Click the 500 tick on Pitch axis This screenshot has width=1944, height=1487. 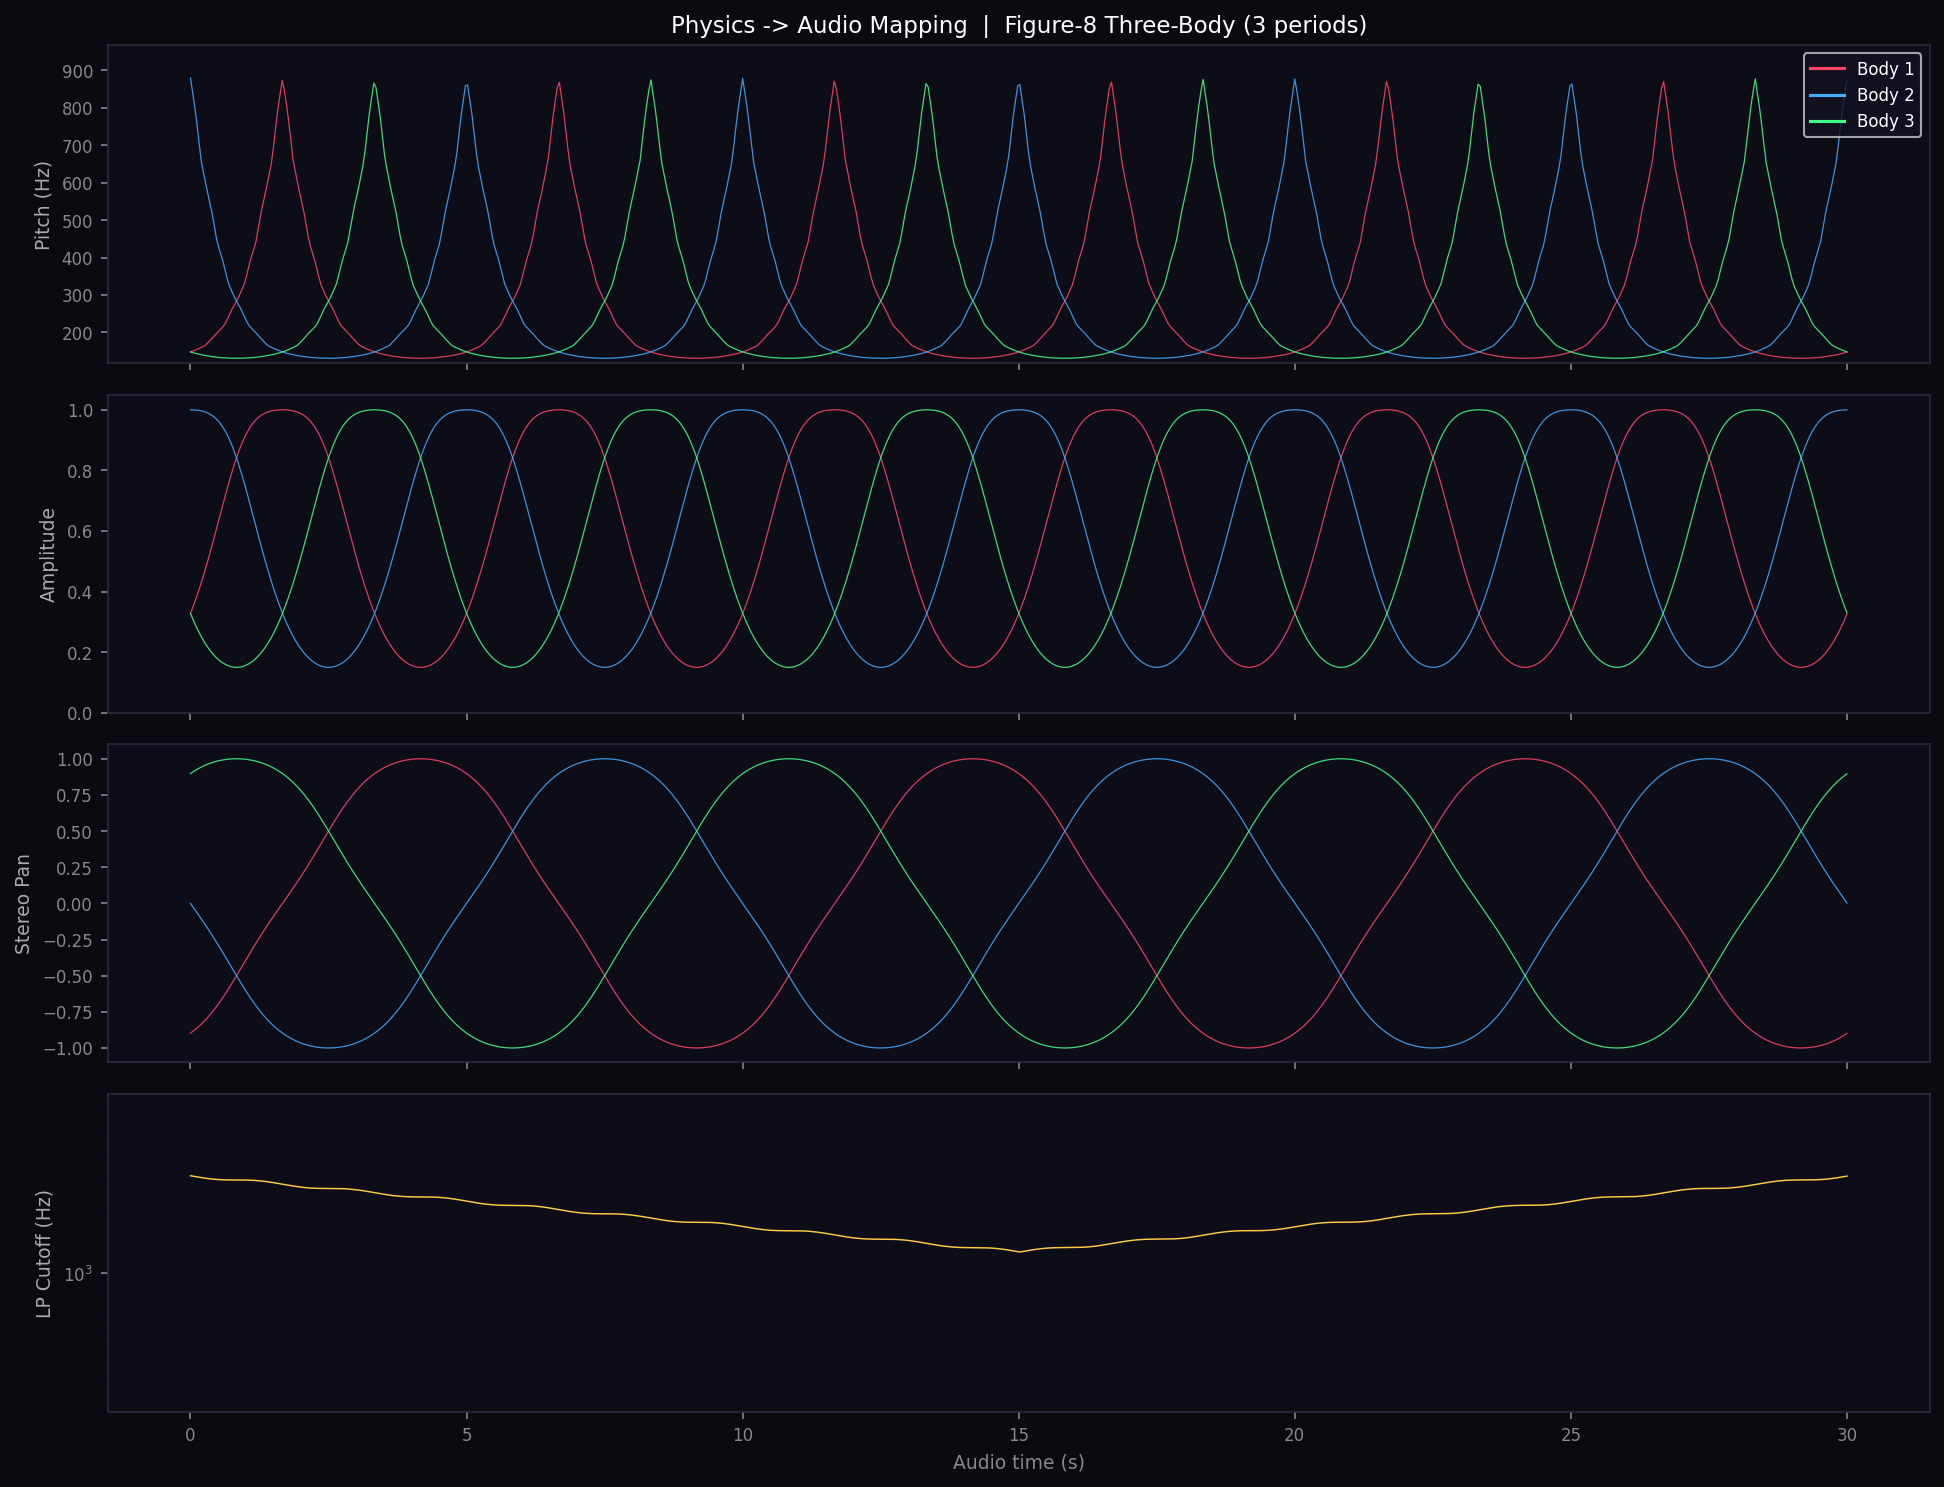(80, 221)
